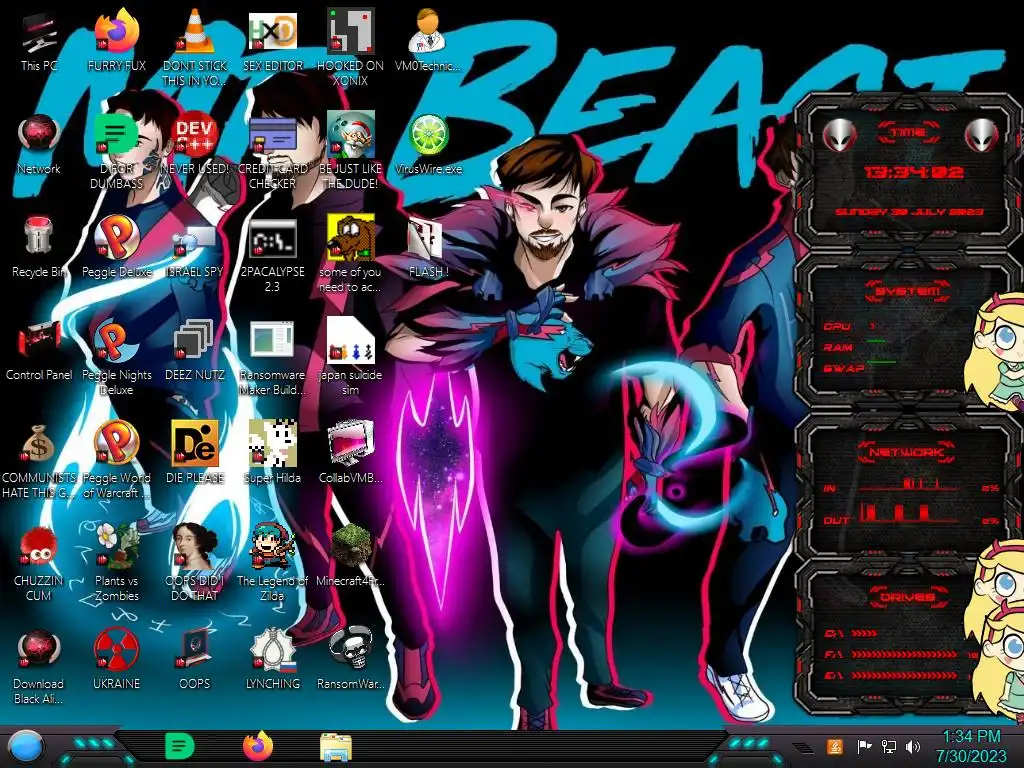
Task: Open green chat app in taskbar
Action: tap(179, 746)
